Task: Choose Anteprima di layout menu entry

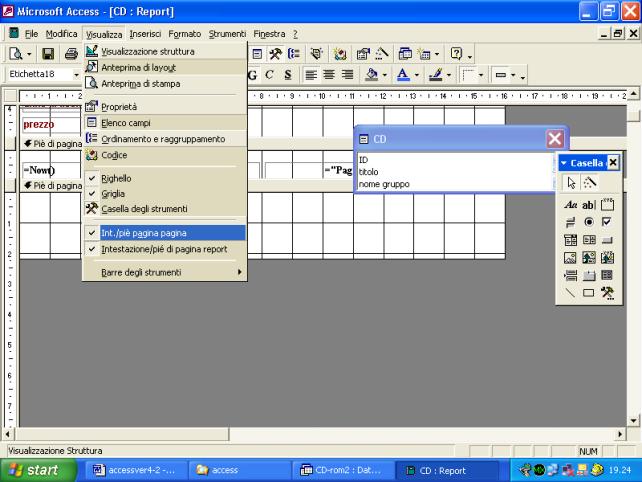Action: coord(165,68)
